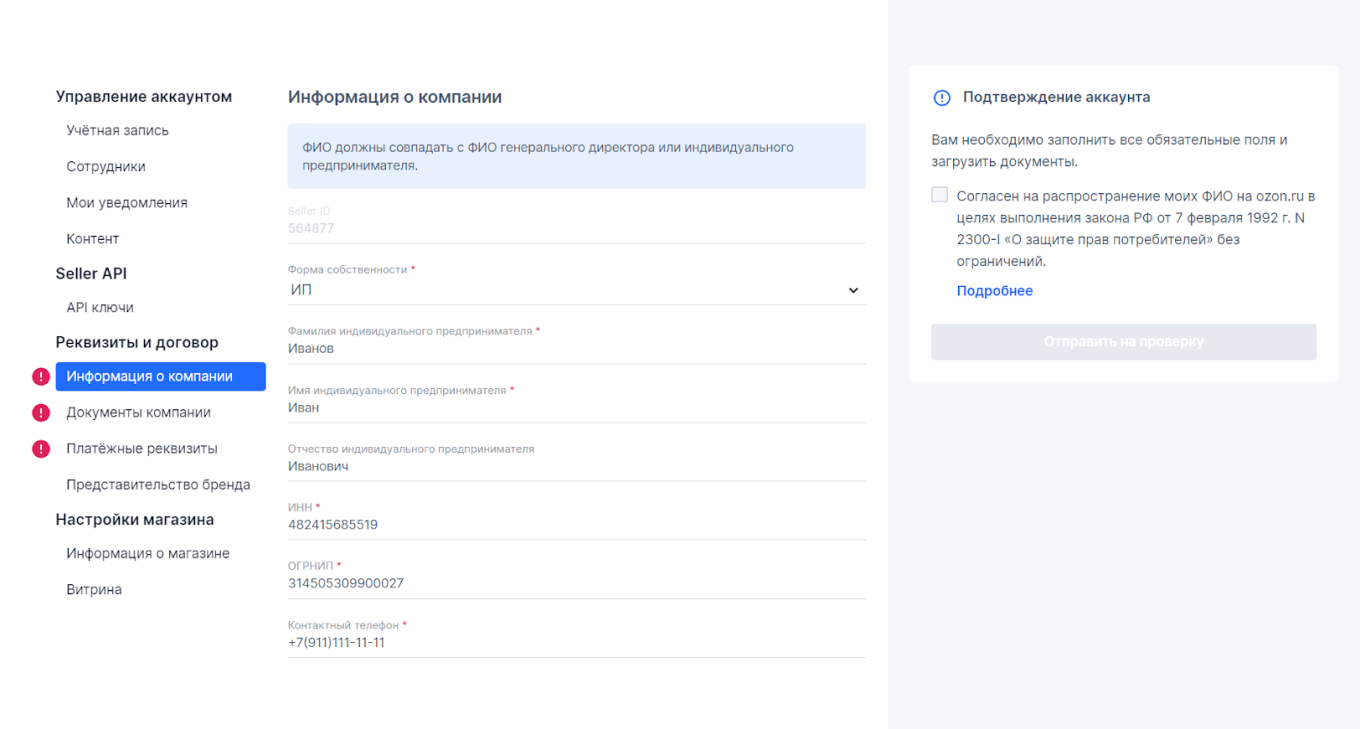This screenshot has width=1360, height=729.
Task: Click the alert icon next to Документы компании
Action: 41,413
